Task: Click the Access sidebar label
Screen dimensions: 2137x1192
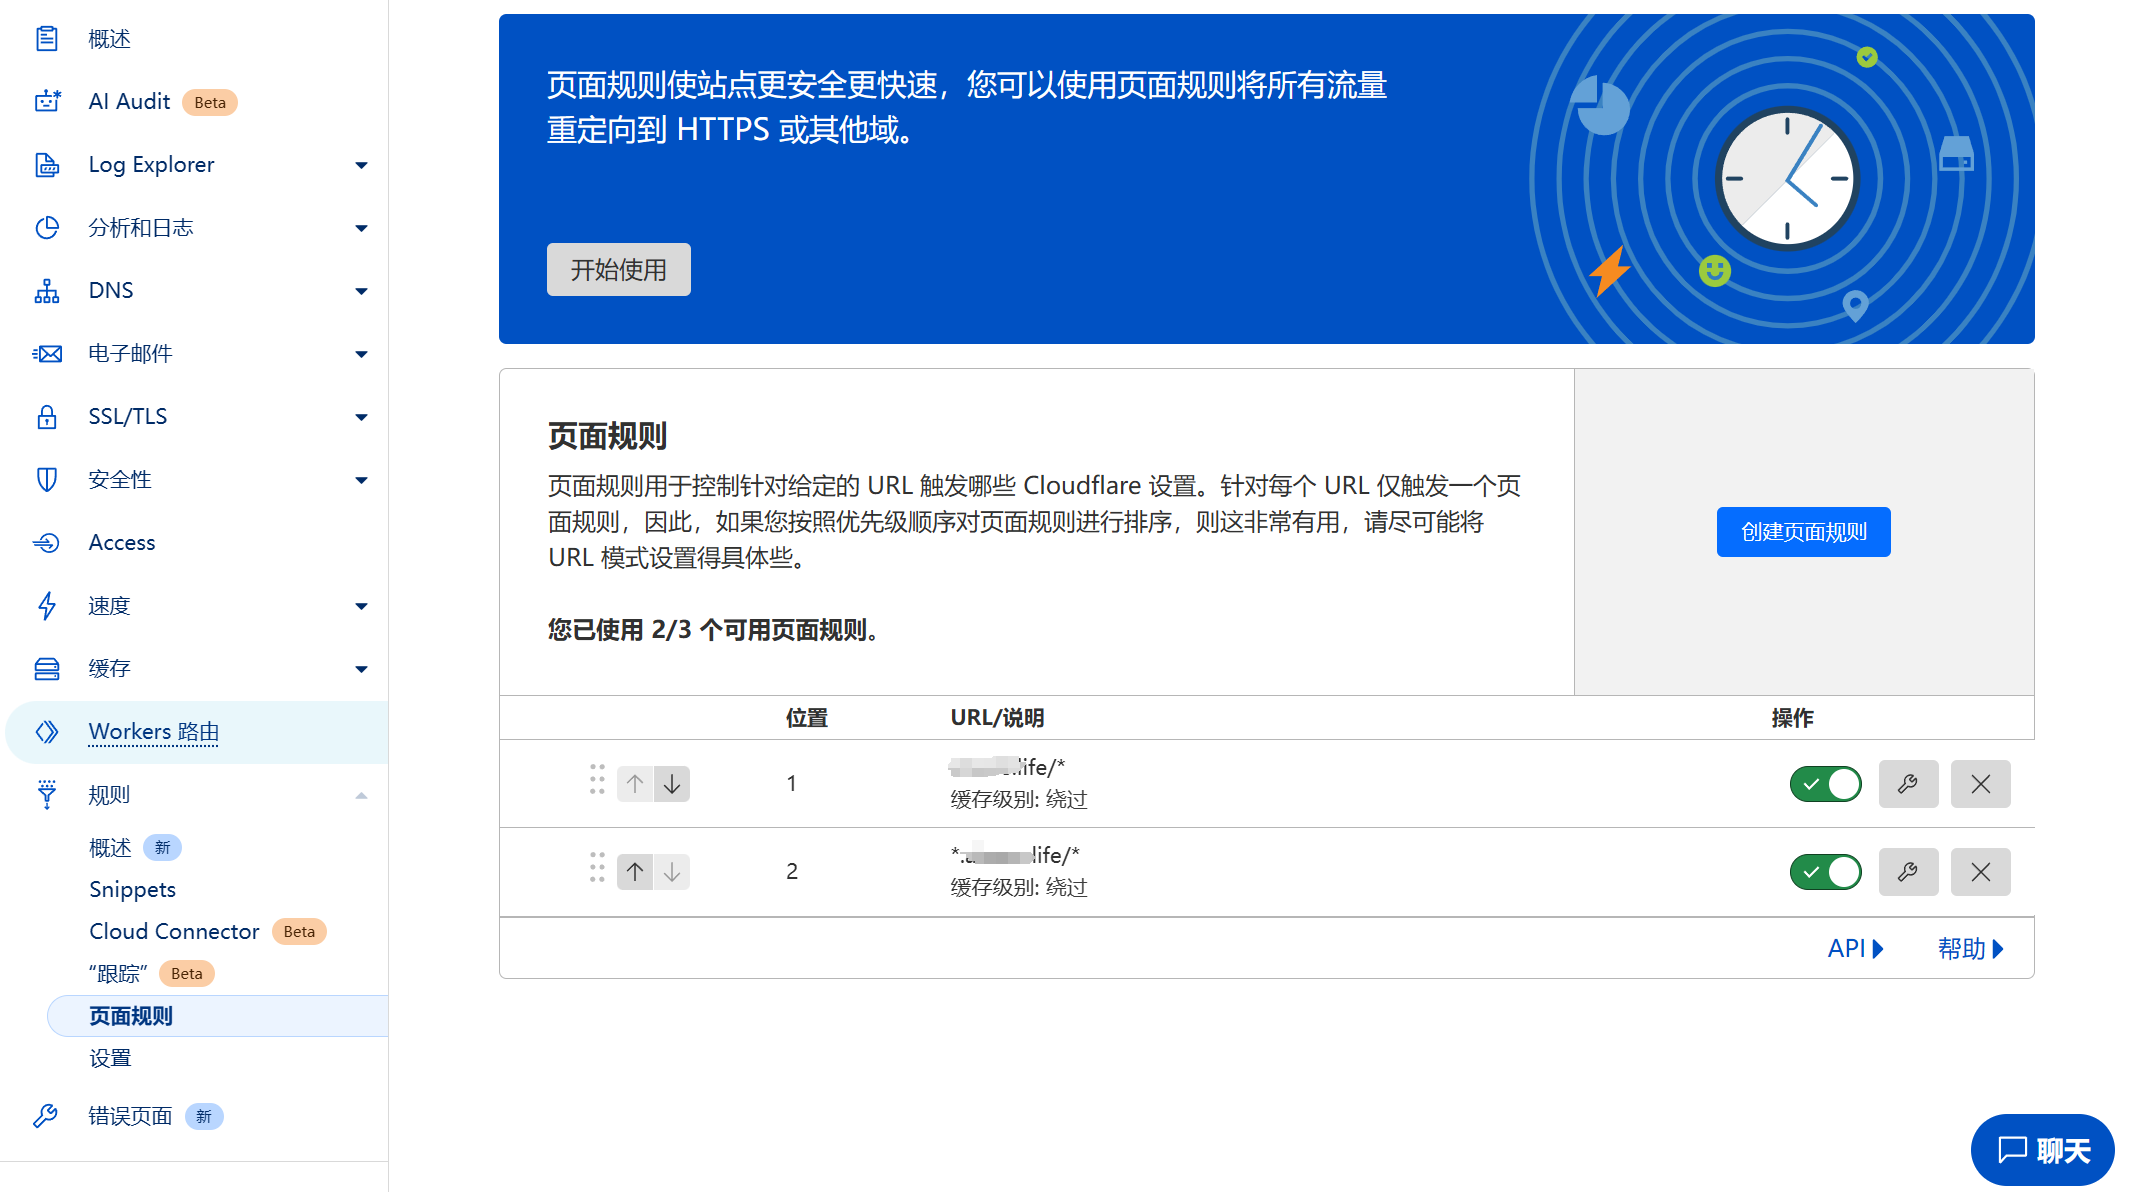Action: click(122, 543)
